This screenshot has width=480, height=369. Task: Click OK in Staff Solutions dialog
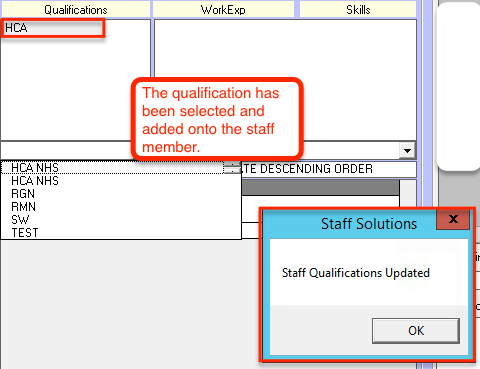[x=416, y=331]
